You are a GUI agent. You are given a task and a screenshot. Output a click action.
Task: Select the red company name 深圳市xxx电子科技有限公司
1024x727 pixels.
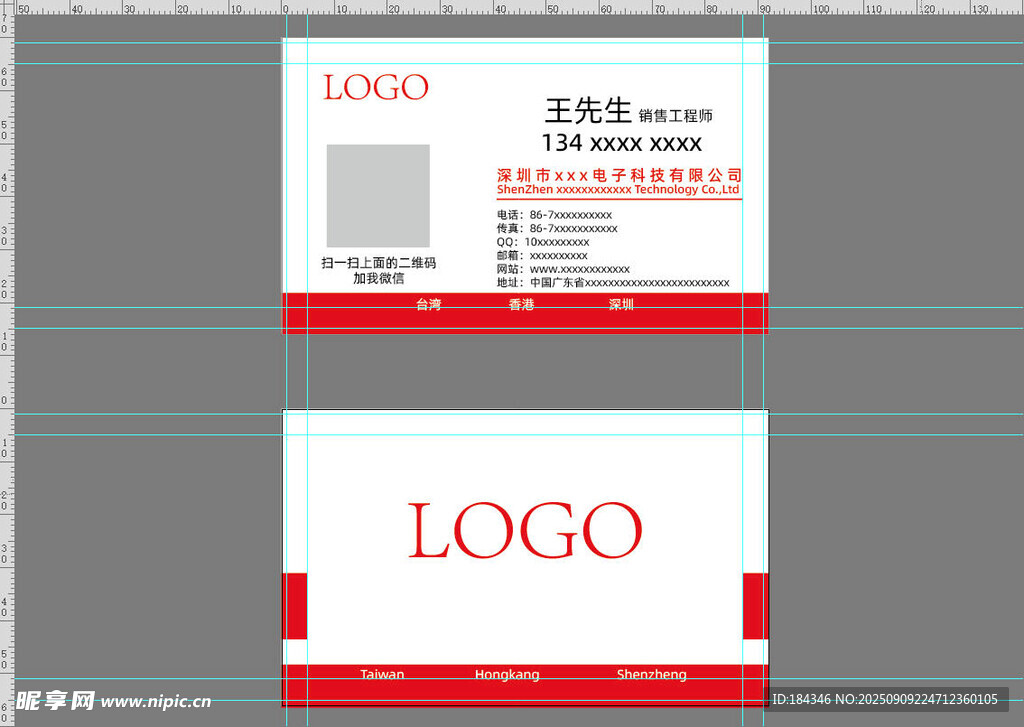(619, 175)
